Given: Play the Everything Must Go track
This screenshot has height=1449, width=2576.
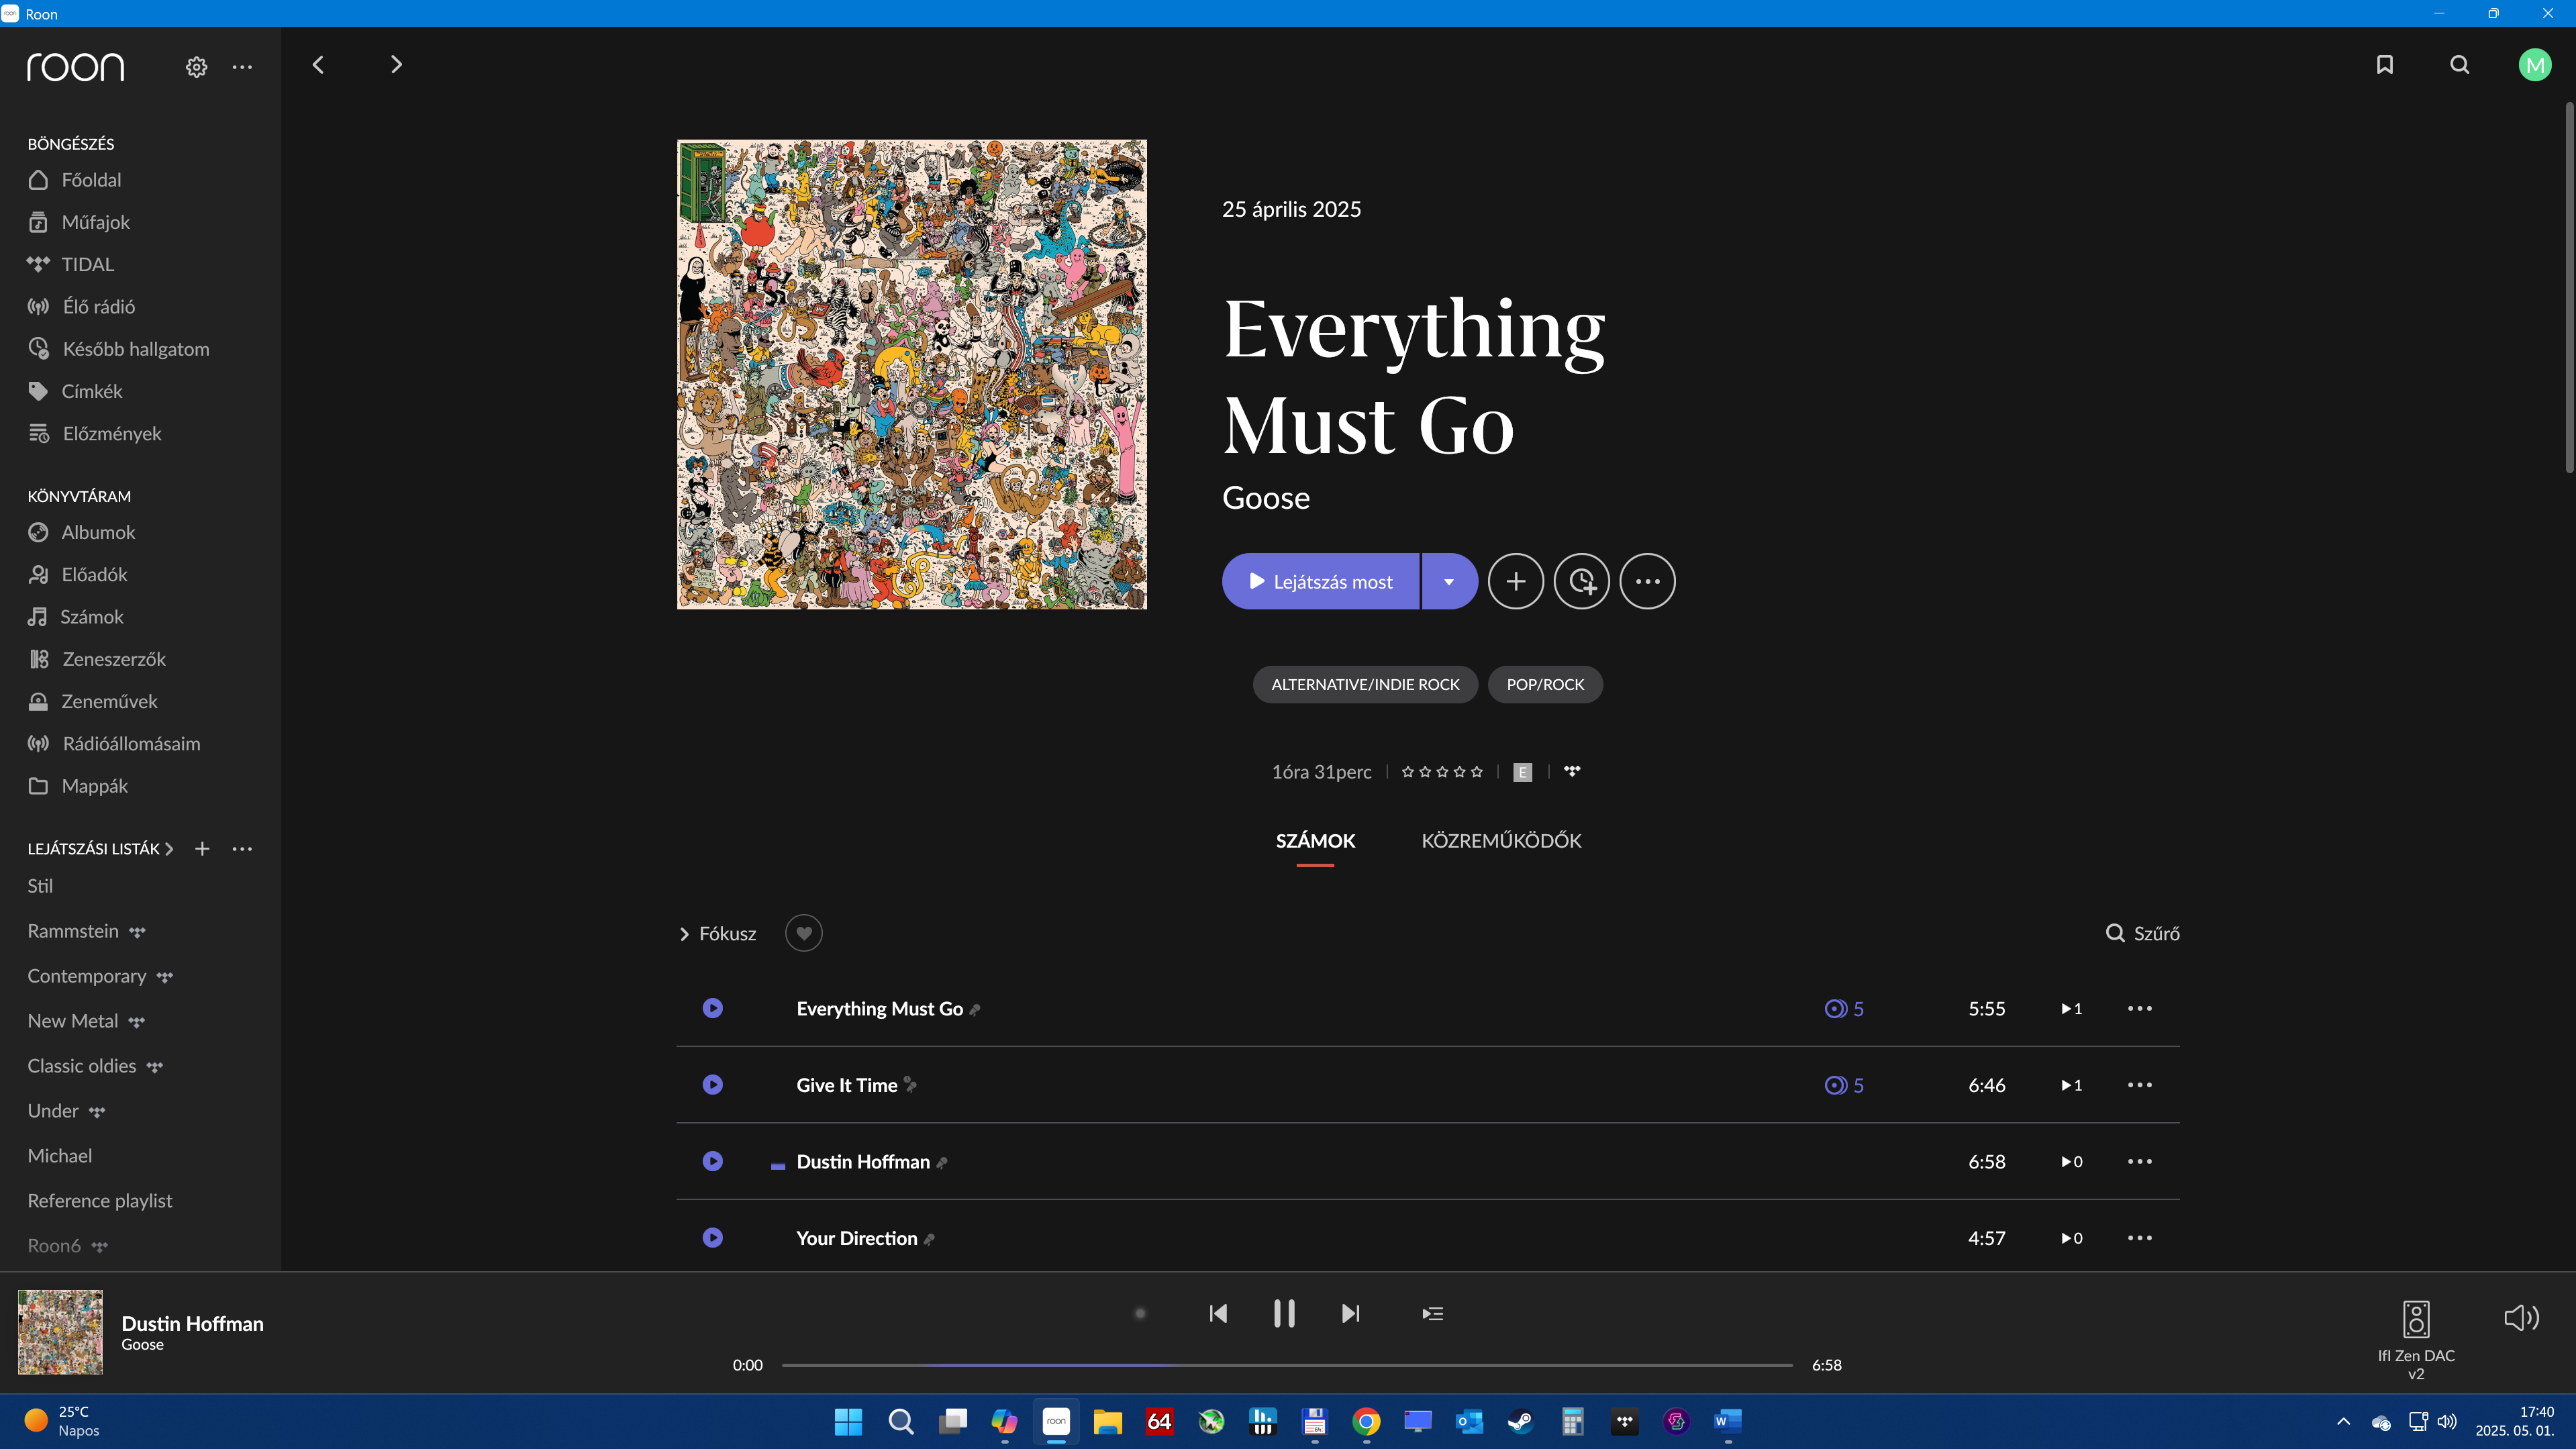Looking at the screenshot, I should (713, 1008).
